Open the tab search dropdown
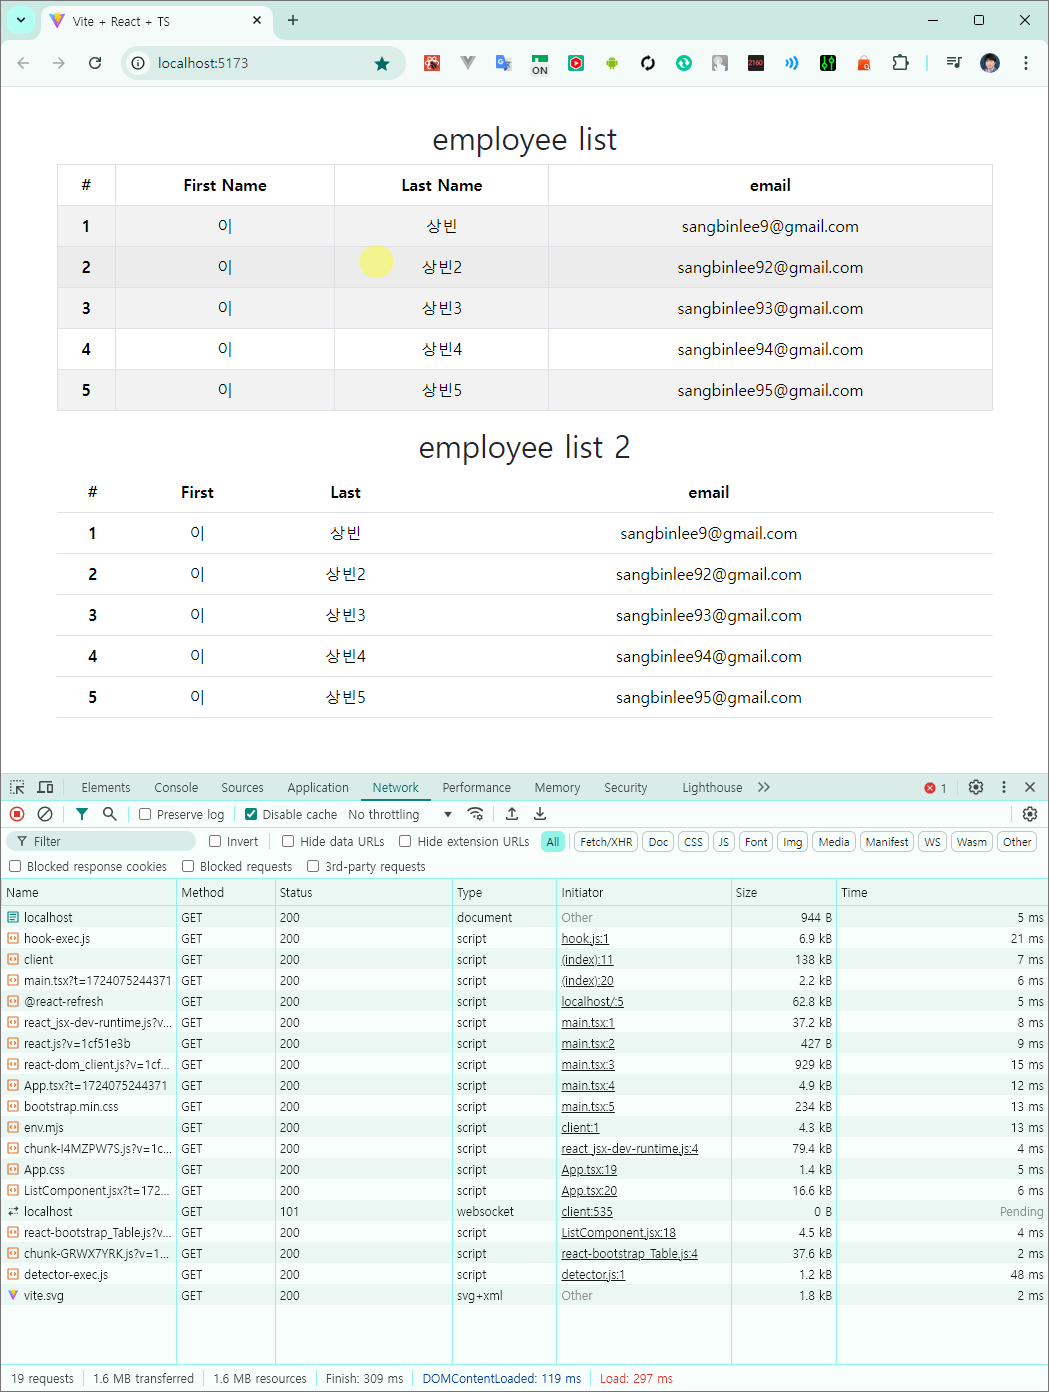The image size is (1049, 1392). [x=20, y=20]
